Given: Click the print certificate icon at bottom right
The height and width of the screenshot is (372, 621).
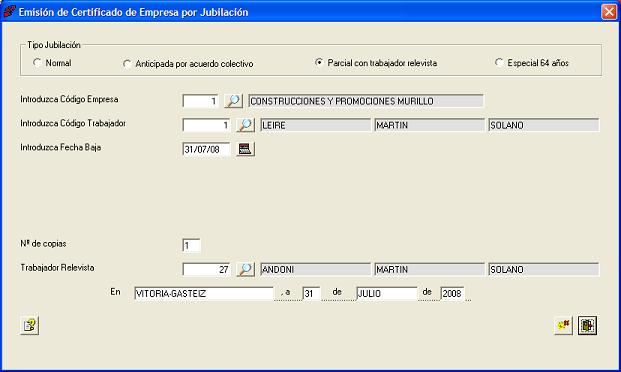Looking at the screenshot, I should coord(563,326).
